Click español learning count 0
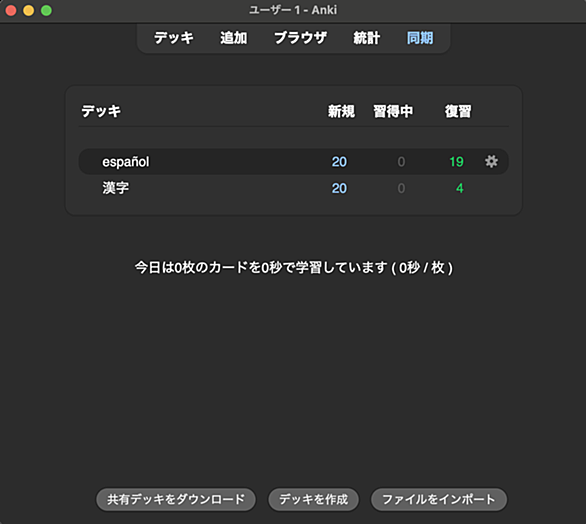The image size is (586, 524). pyautogui.click(x=401, y=162)
